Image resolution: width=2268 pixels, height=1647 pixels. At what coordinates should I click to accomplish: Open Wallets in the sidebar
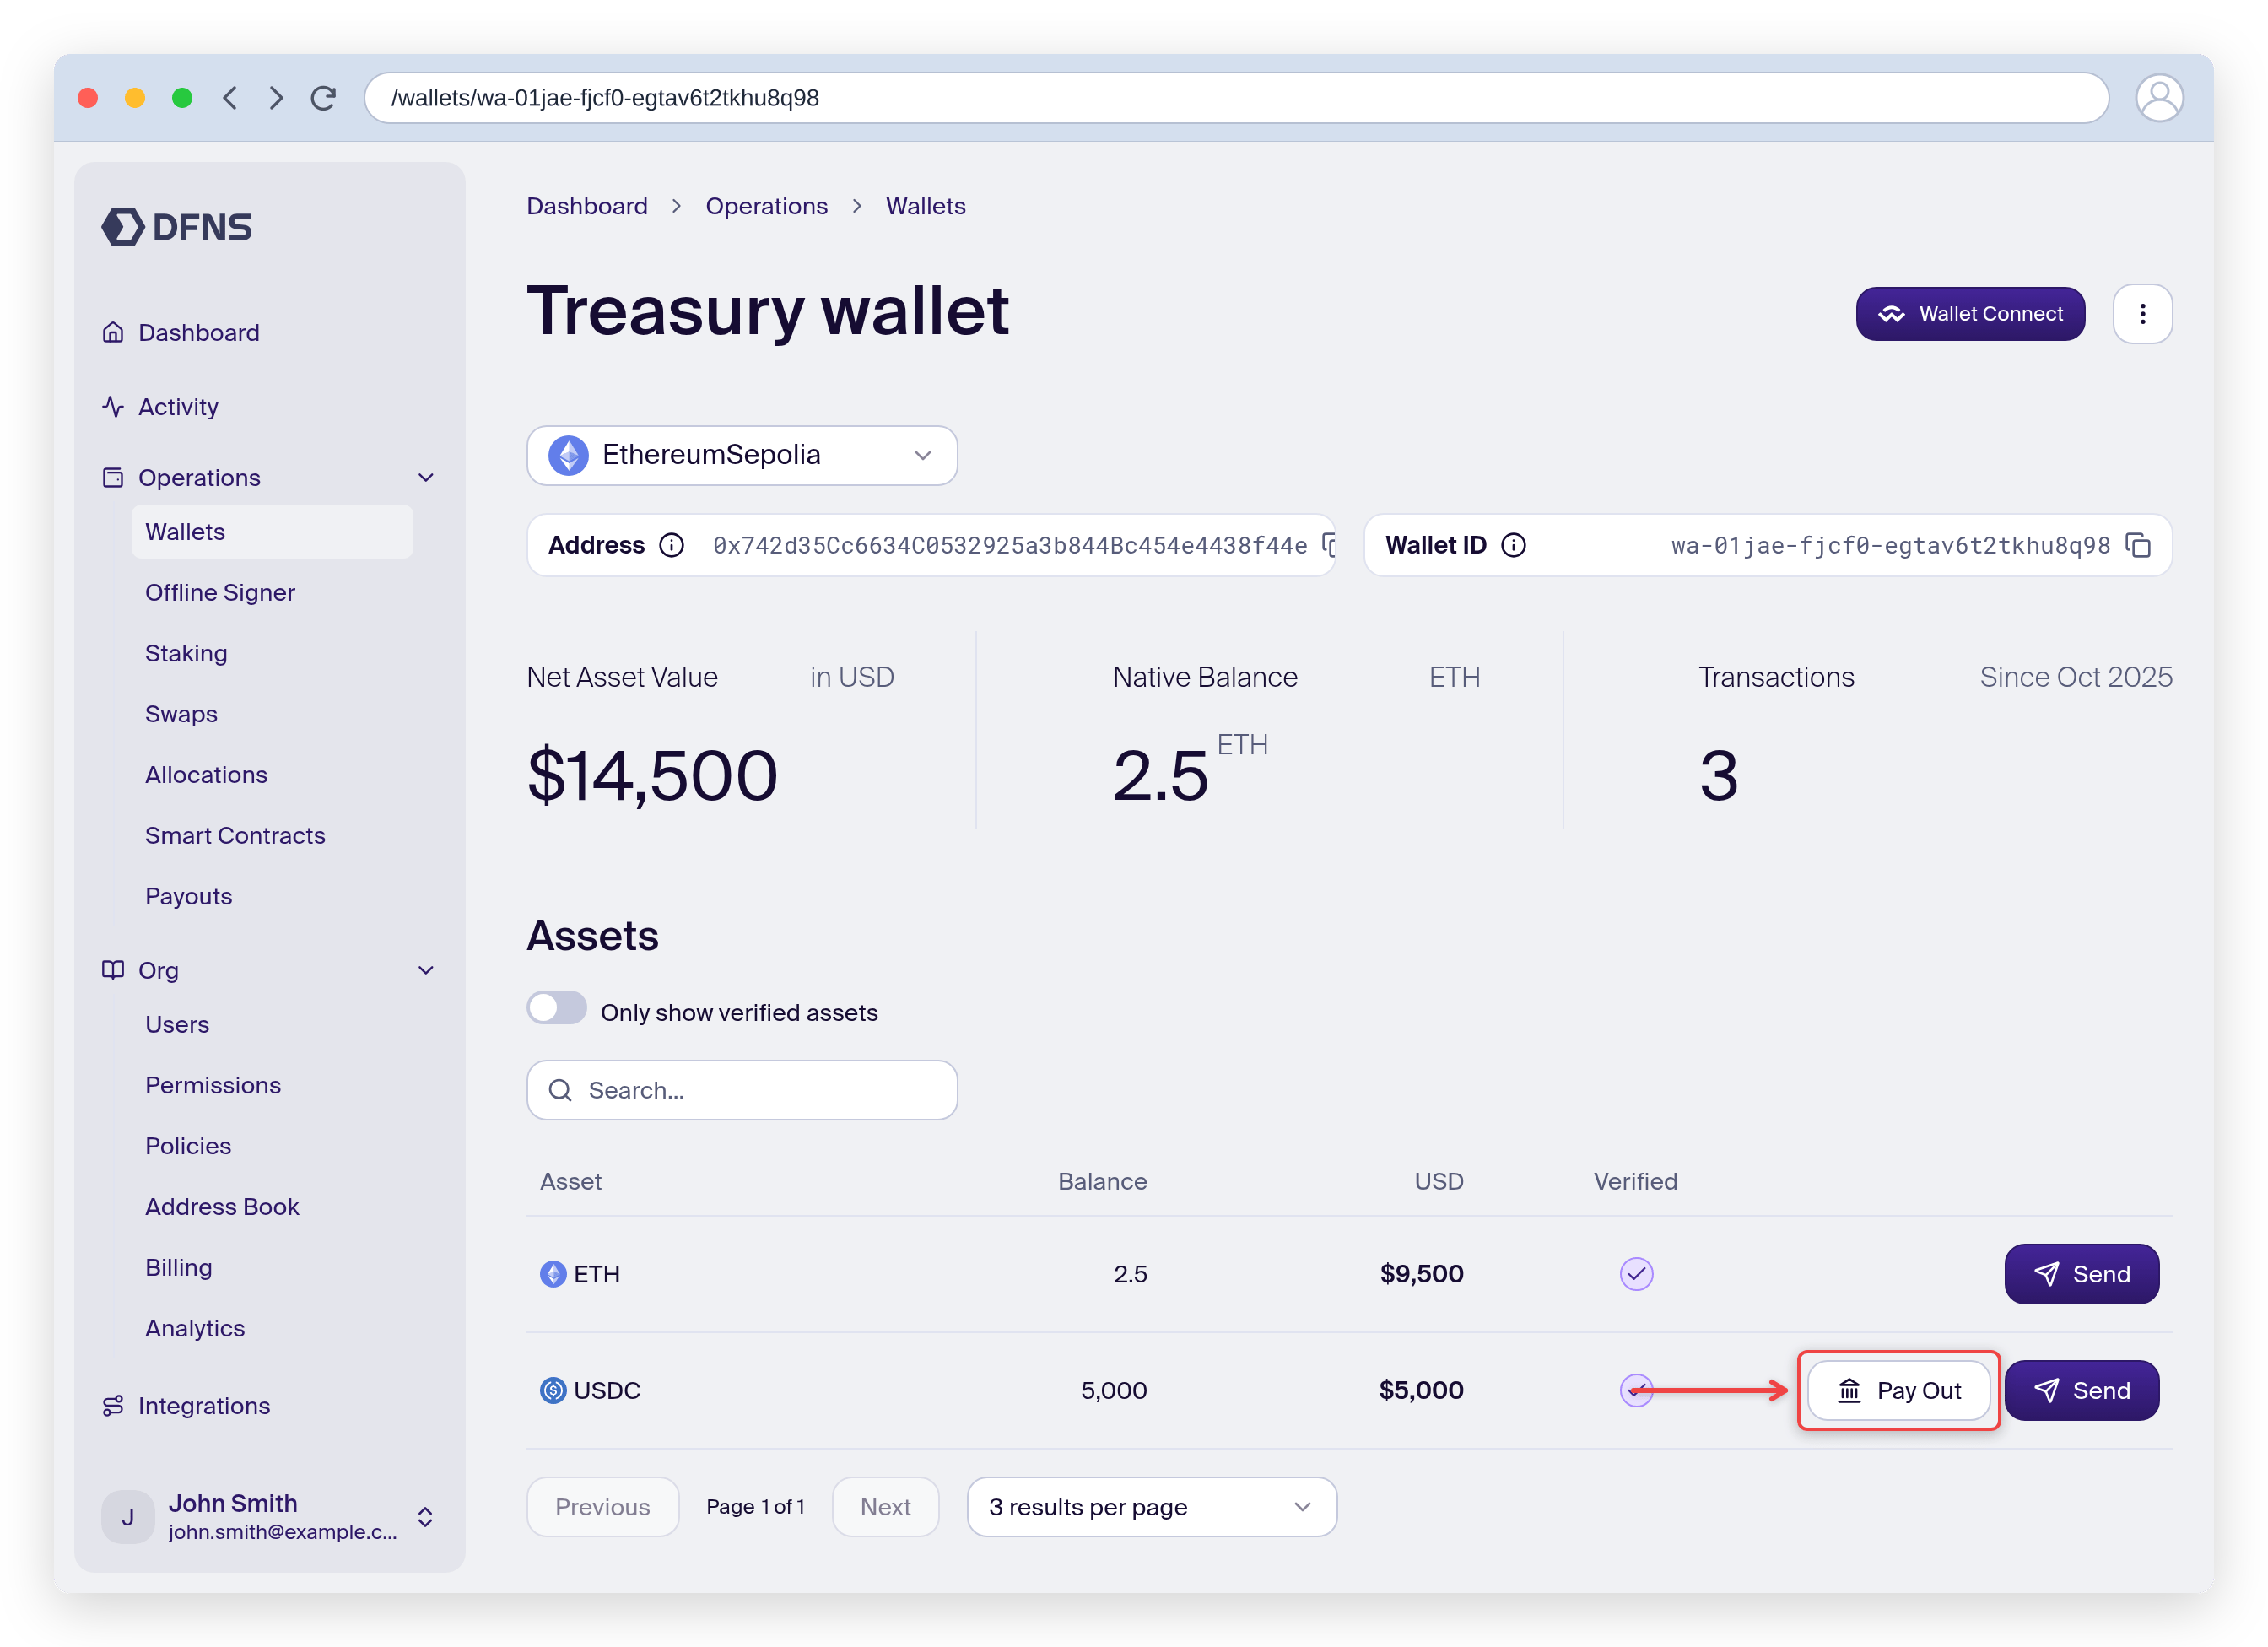(272, 532)
